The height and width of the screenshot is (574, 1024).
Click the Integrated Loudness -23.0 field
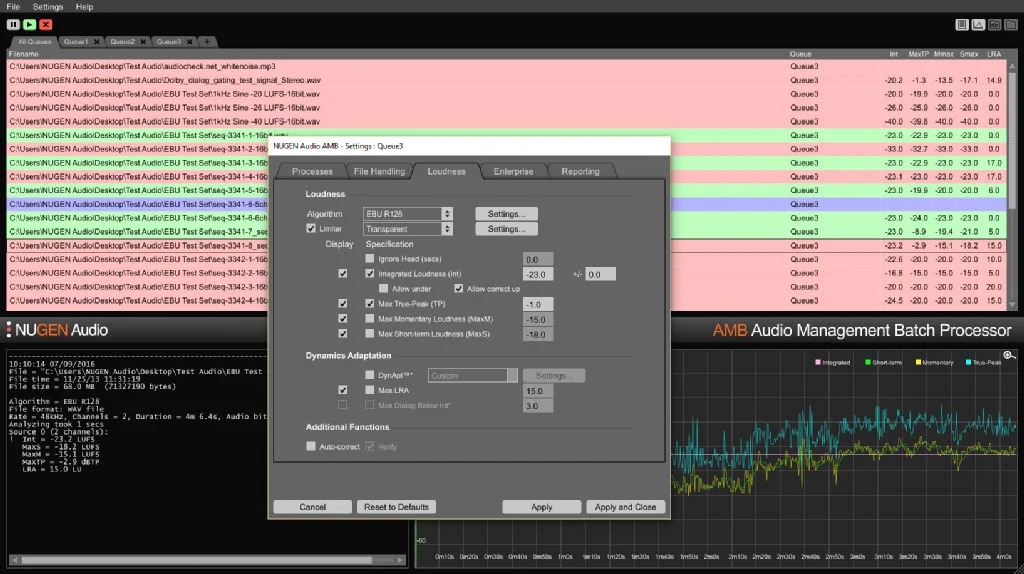538,274
